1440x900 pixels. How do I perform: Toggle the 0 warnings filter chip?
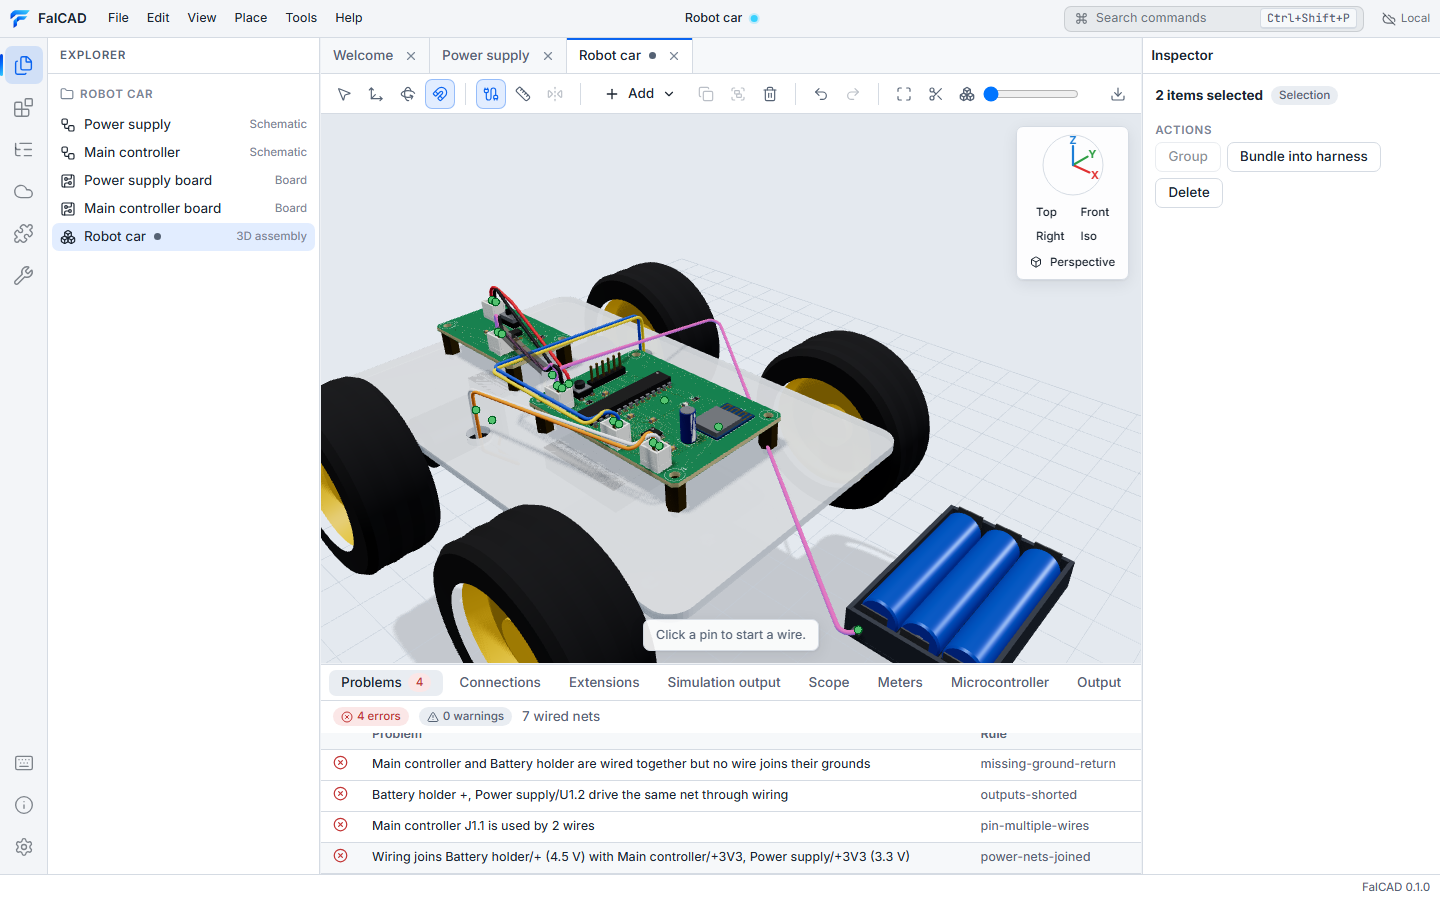coord(466,716)
